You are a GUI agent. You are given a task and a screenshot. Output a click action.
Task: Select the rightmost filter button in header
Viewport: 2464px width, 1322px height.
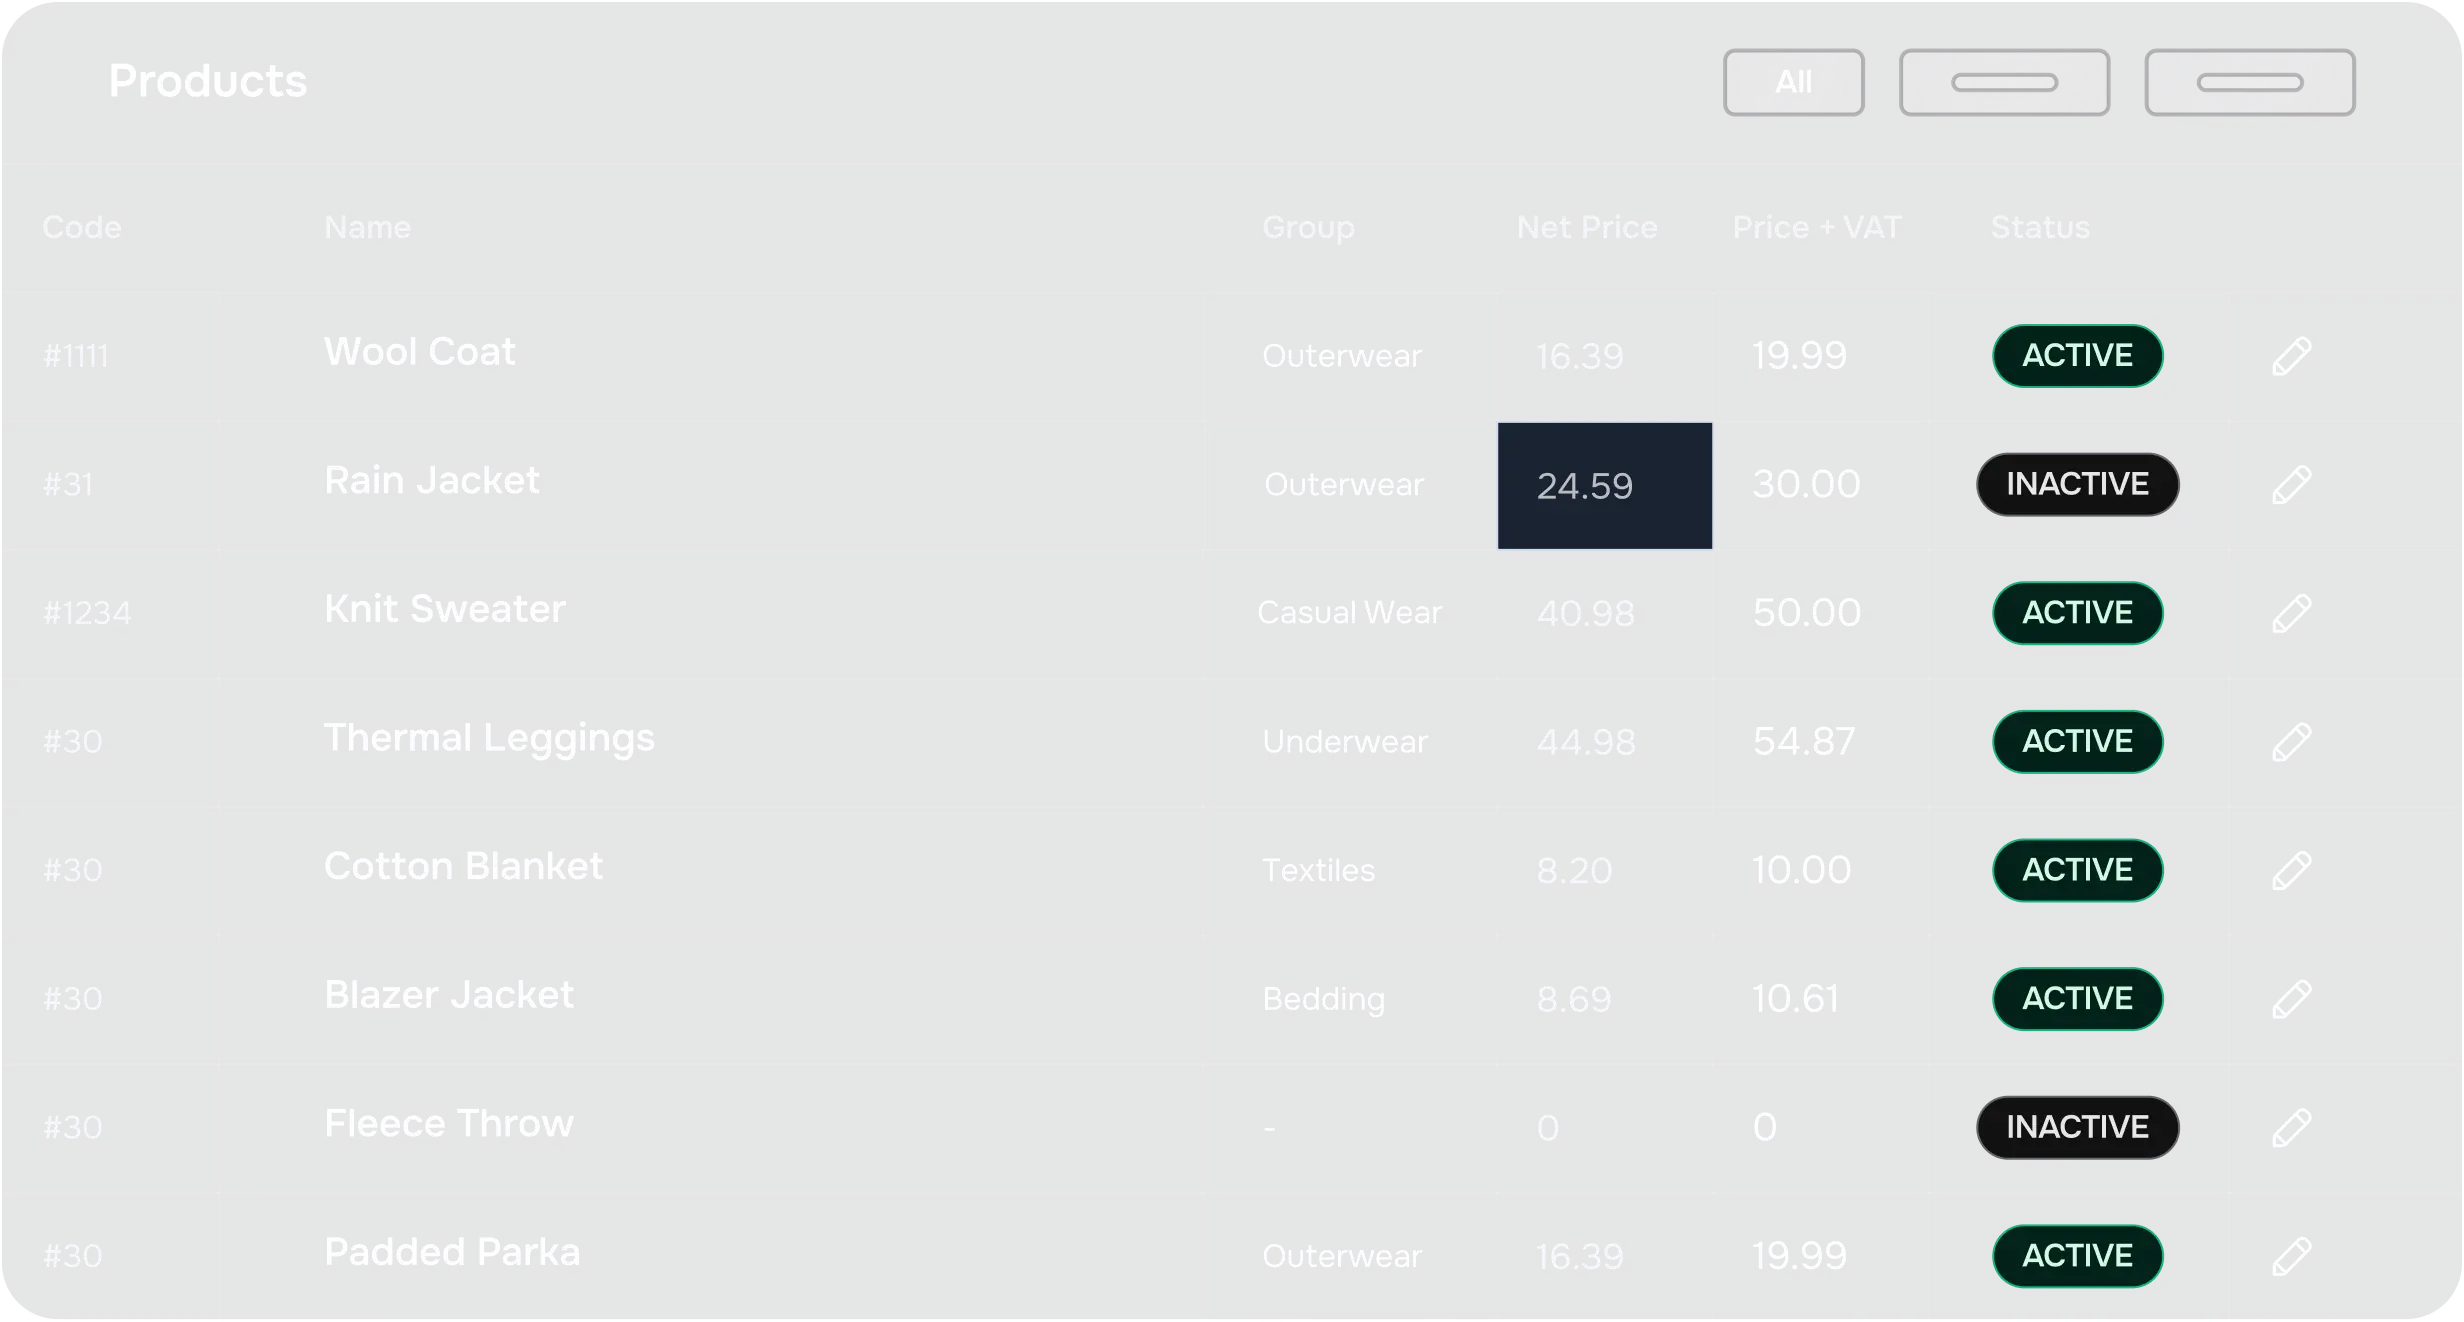pos(2249,82)
